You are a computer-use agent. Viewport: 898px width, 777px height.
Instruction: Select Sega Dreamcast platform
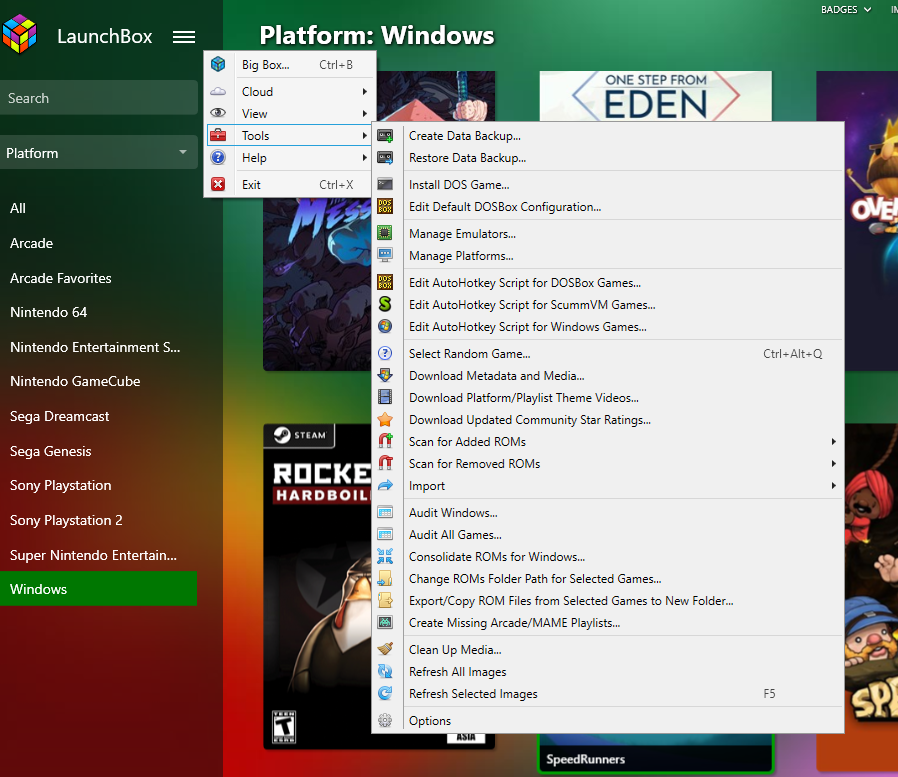pos(99,416)
